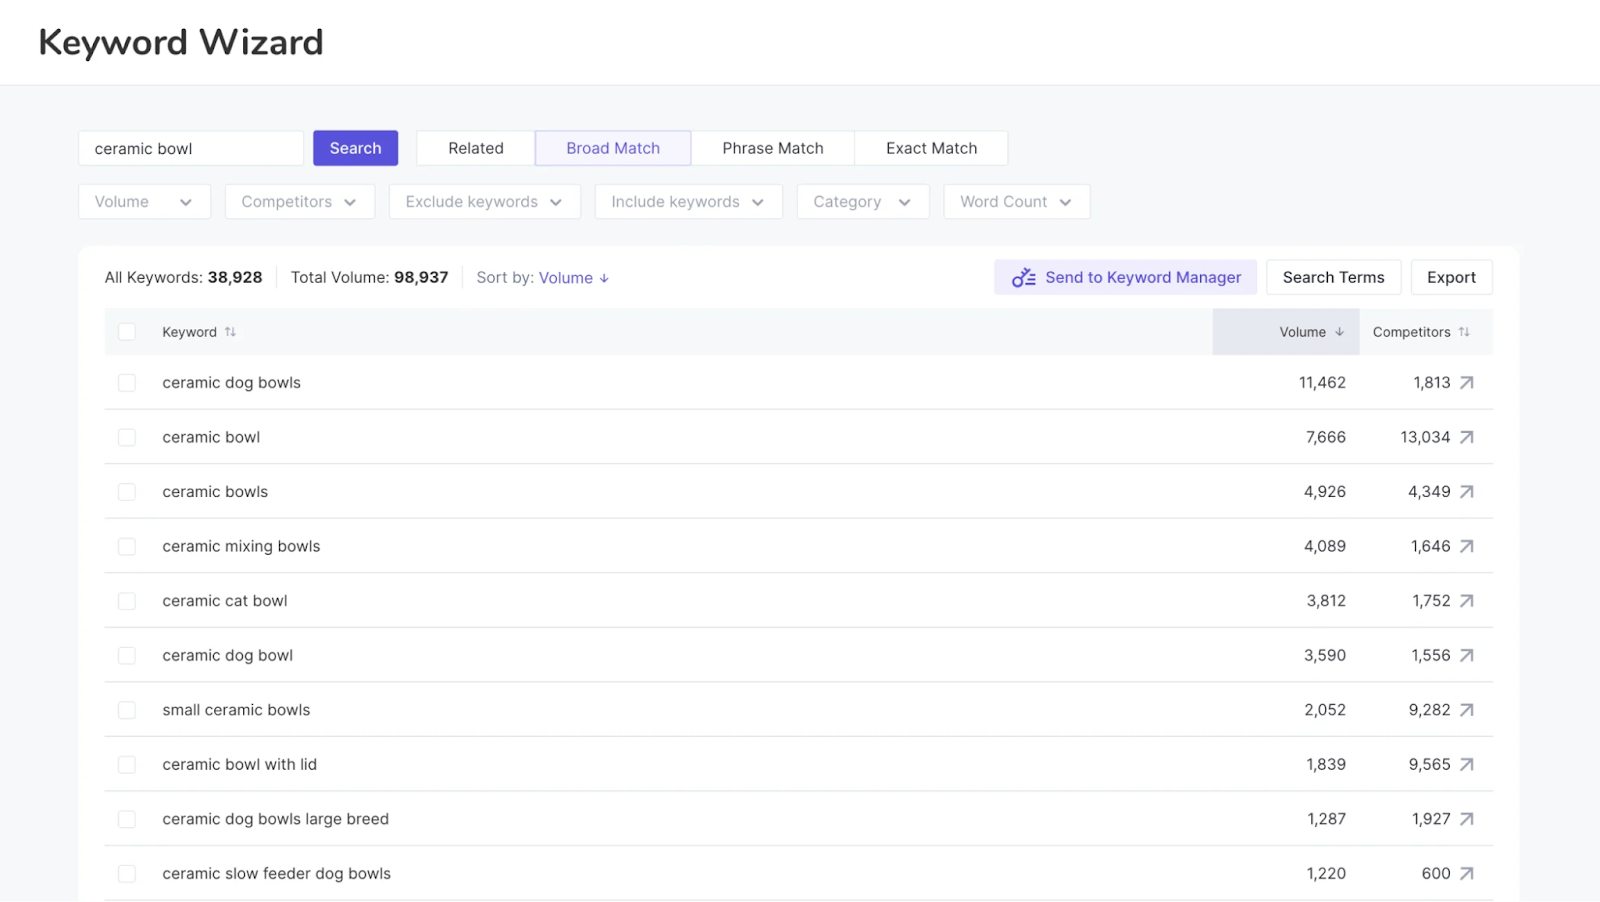Expand the Include keywords dropdown

click(x=689, y=202)
